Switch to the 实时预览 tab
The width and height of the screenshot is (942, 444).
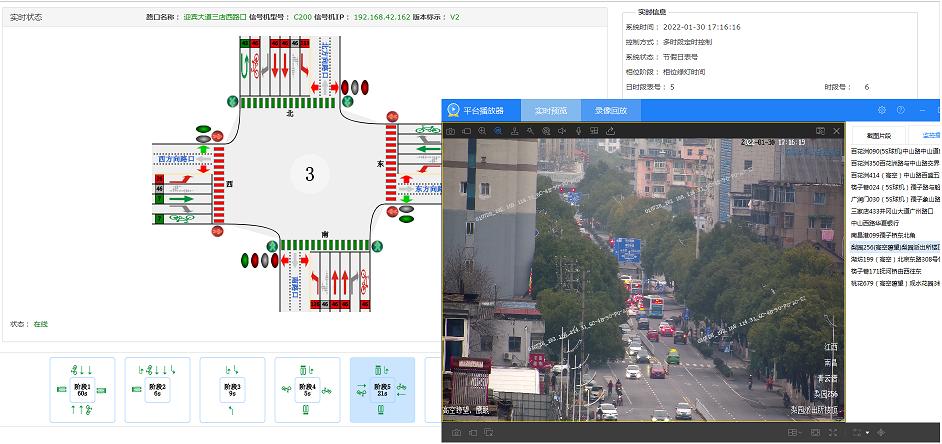(550, 110)
